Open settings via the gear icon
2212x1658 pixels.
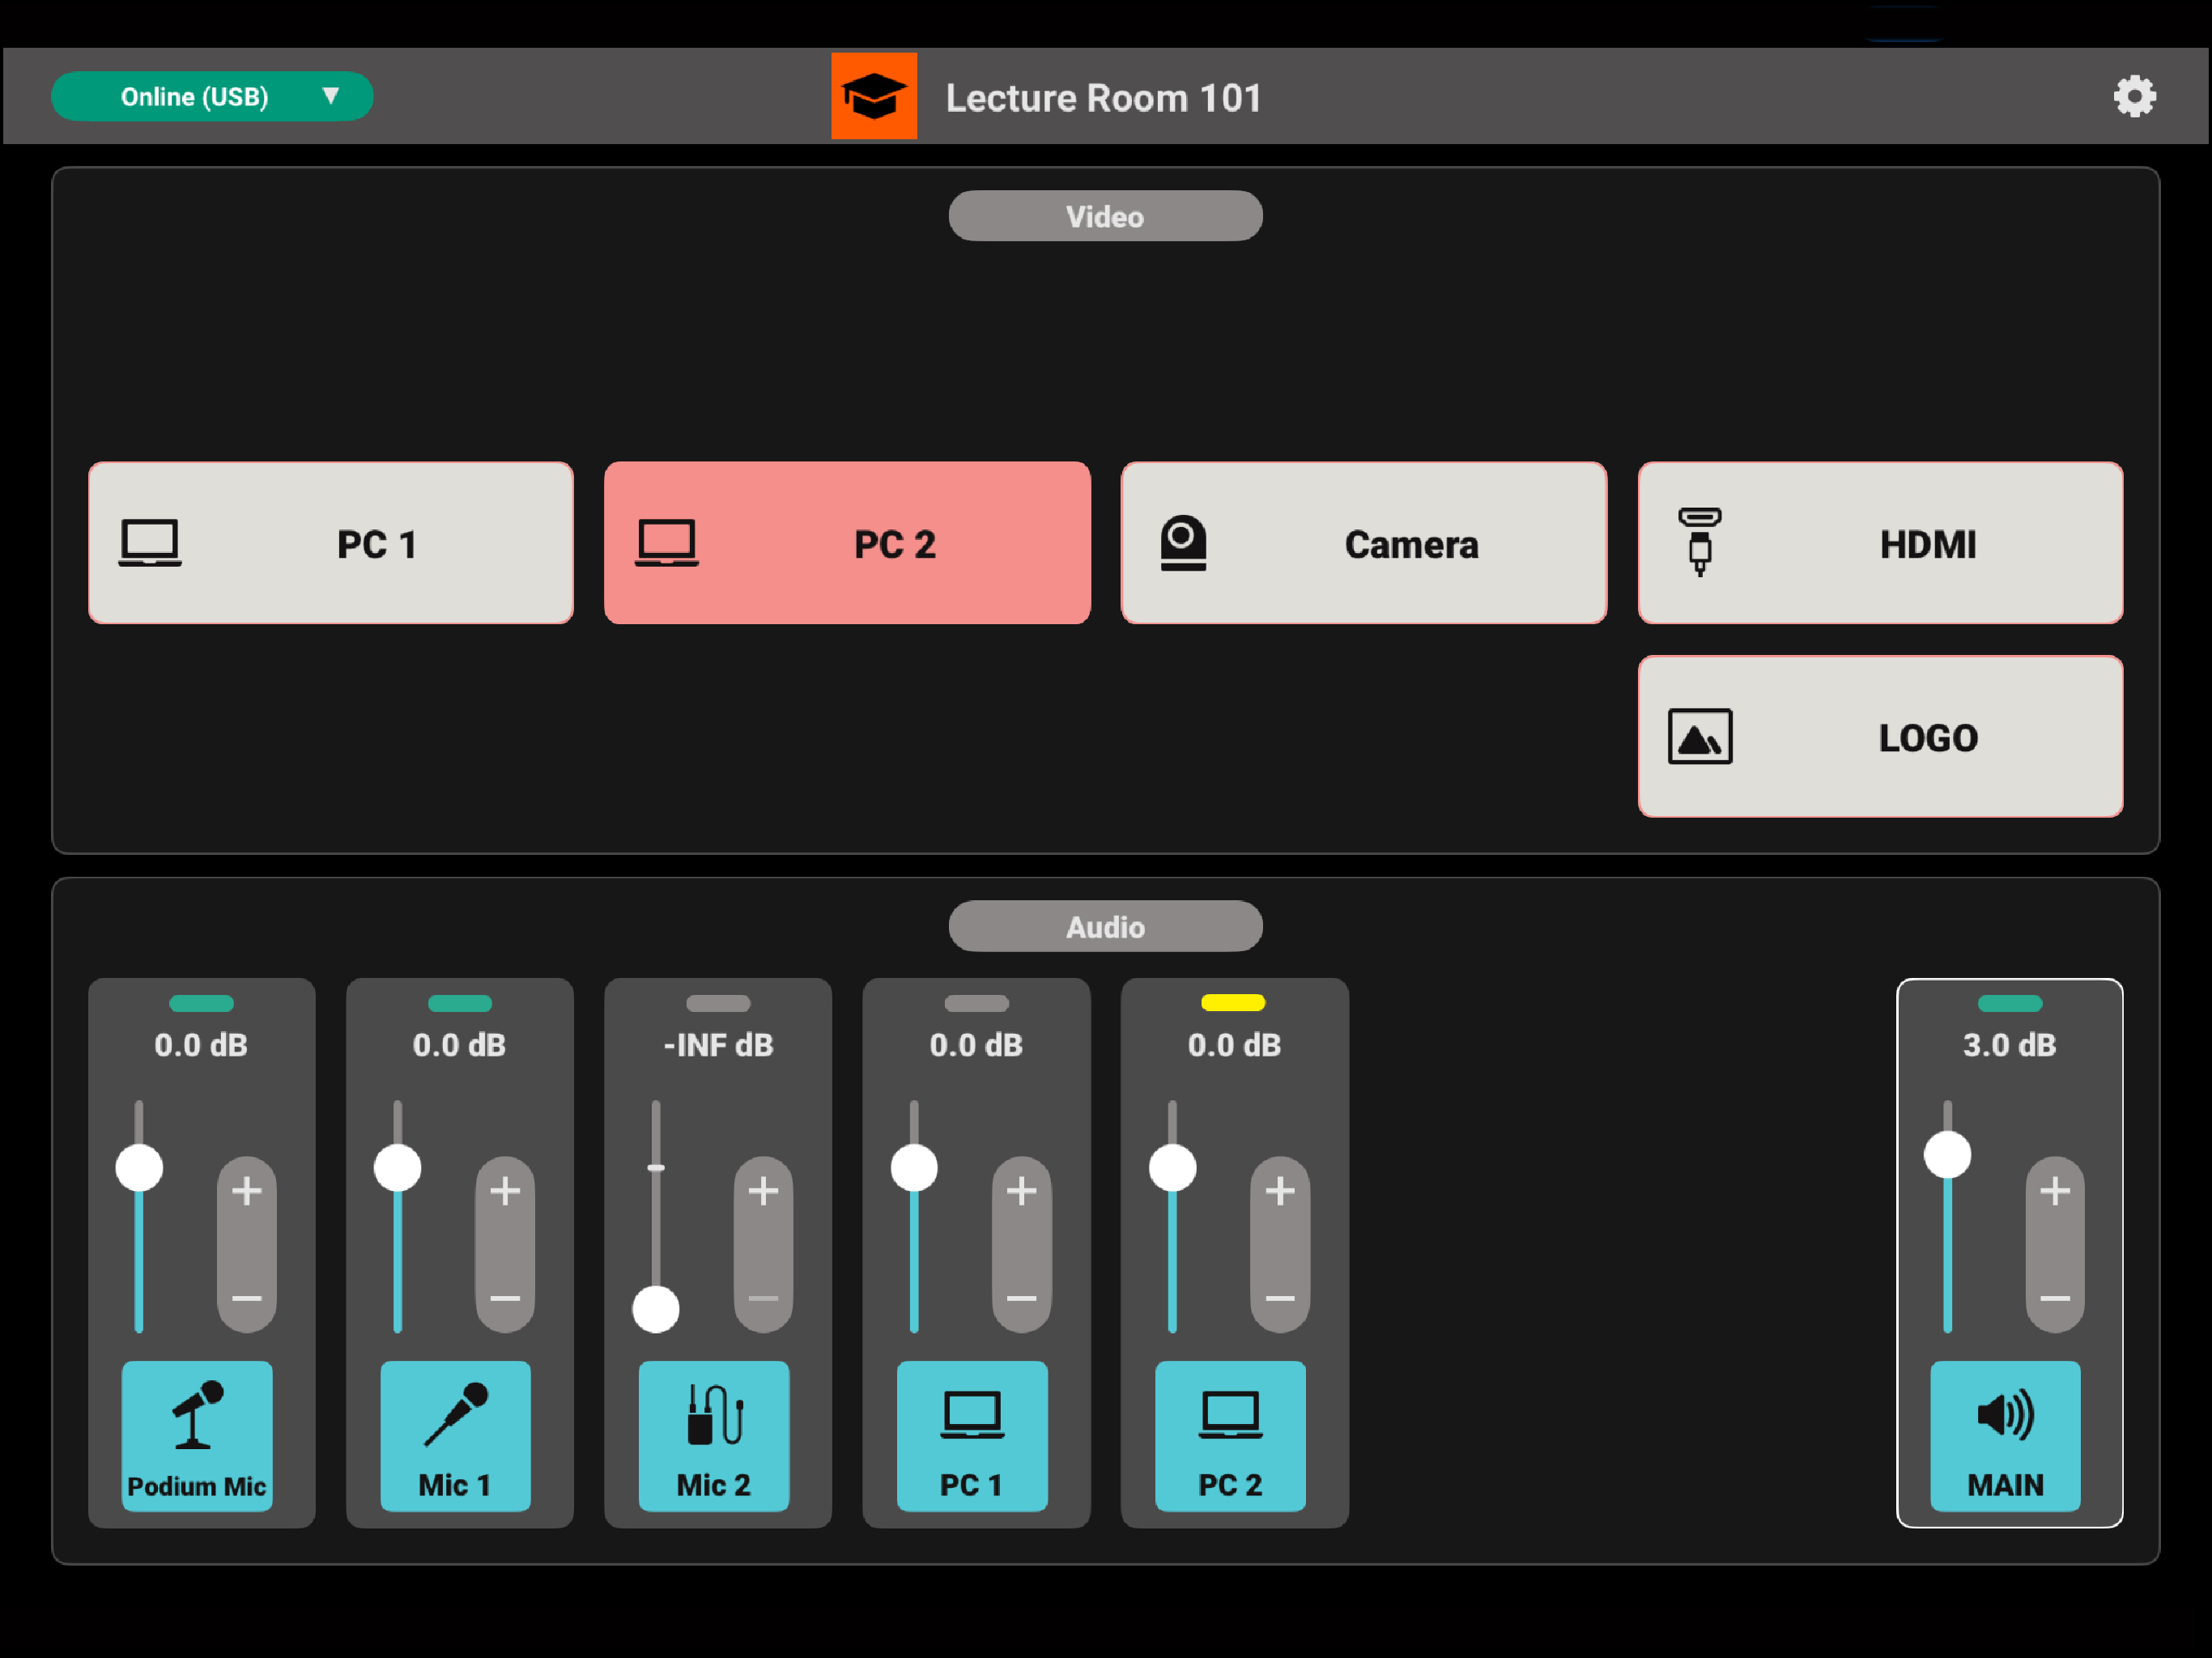click(x=2133, y=97)
